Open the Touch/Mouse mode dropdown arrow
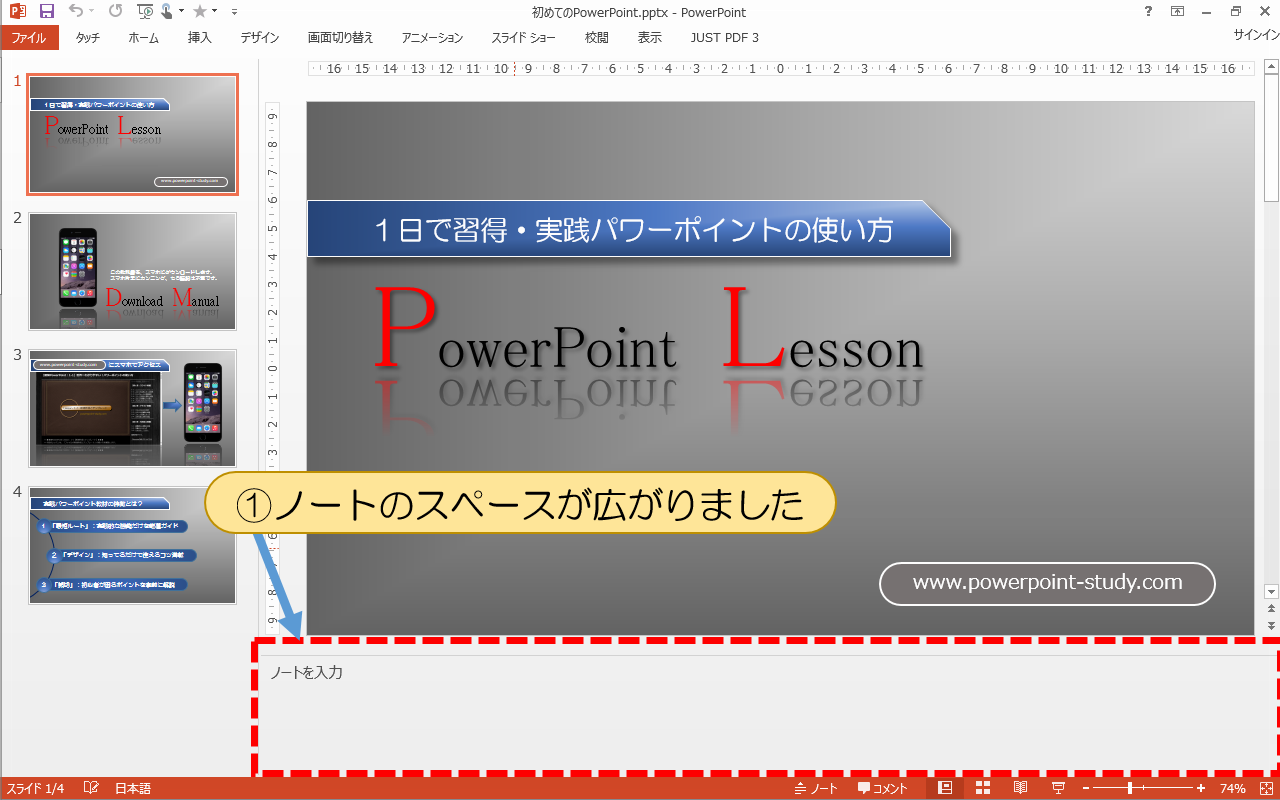The height and width of the screenshot is (800, 1280). pyautogui.click(x=181, y=12)
